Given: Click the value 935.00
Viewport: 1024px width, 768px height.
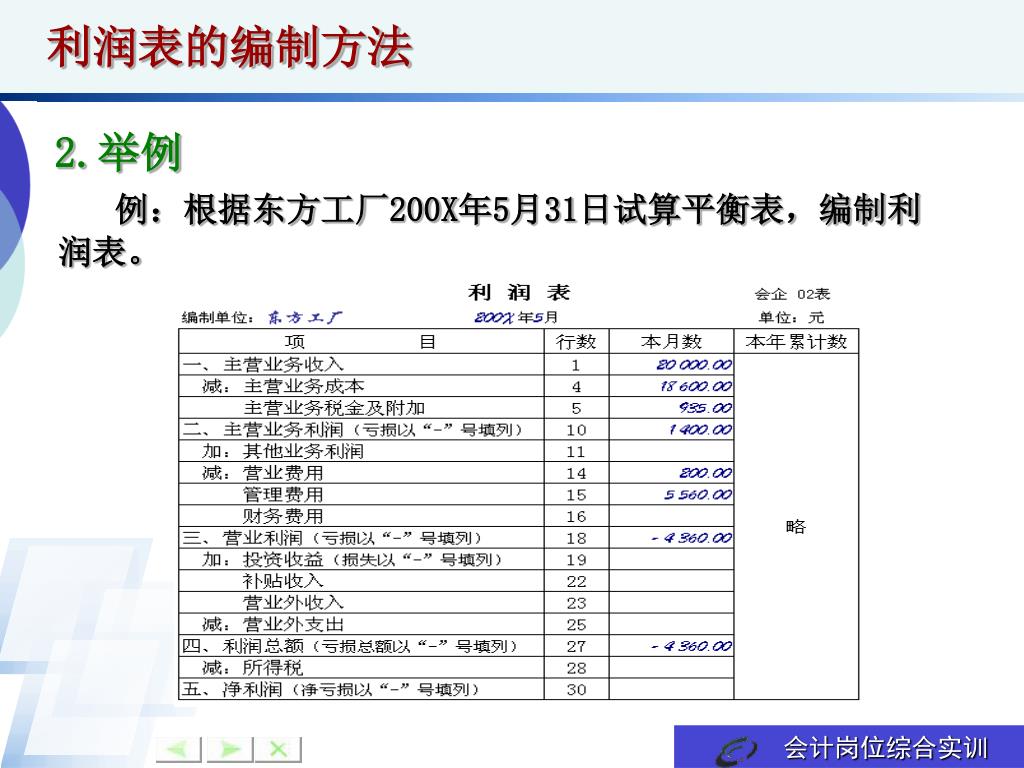Looking at the screenshot, I should pos(705,408).
